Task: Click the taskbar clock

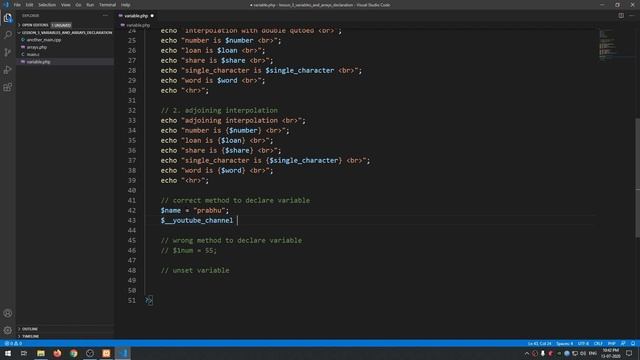Action: click(611, 353)
